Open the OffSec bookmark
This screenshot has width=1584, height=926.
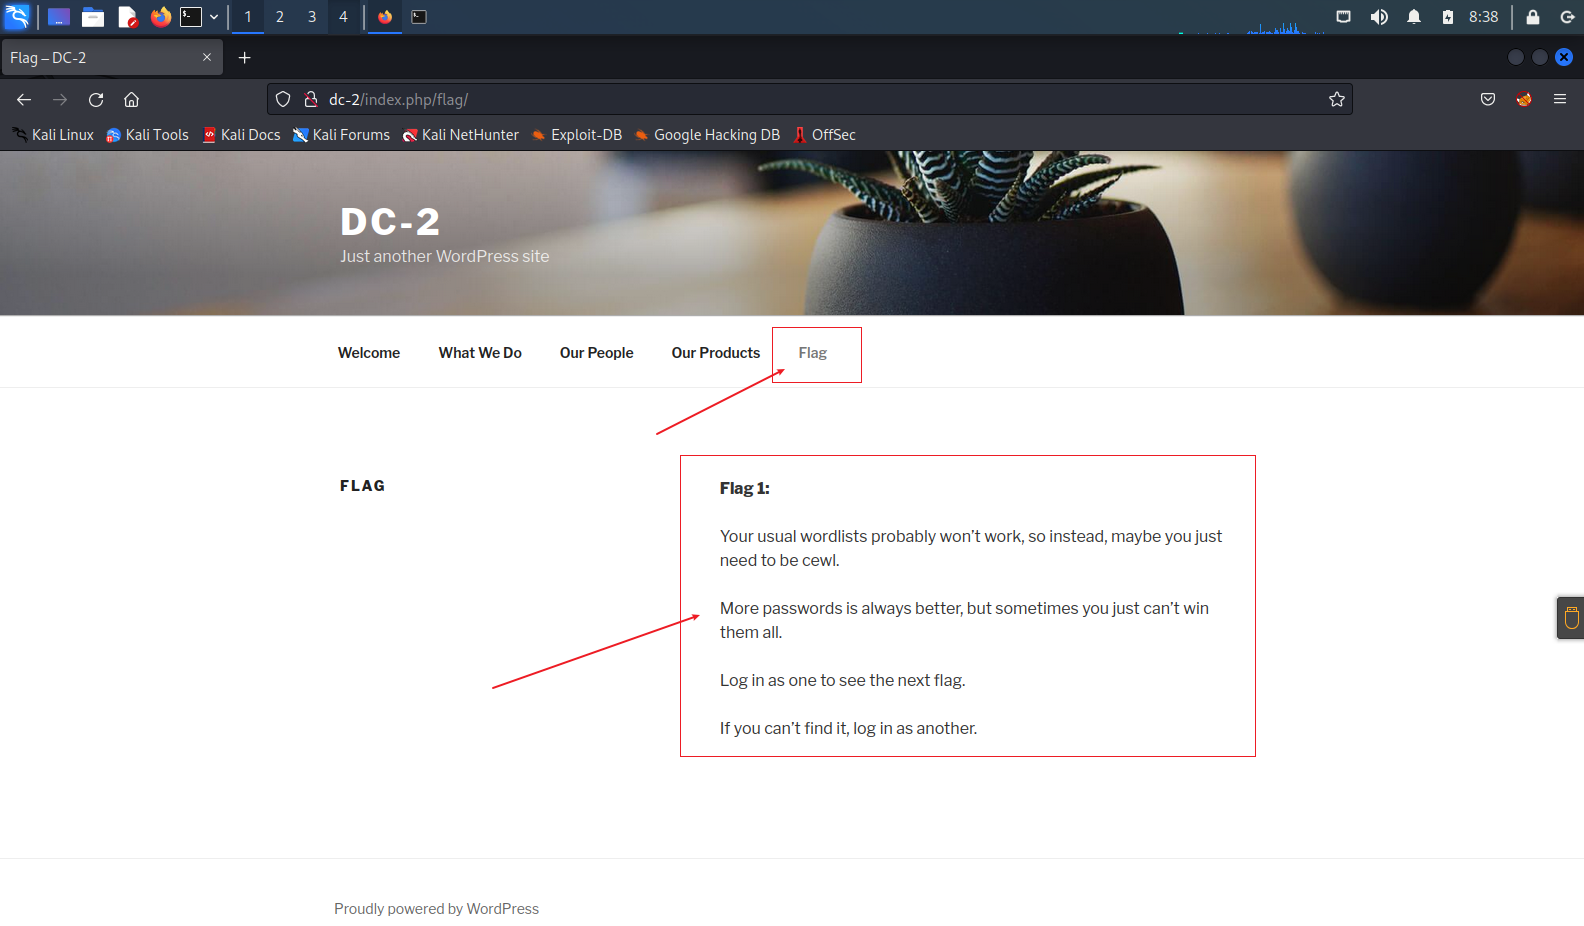(x=824, y=135)
